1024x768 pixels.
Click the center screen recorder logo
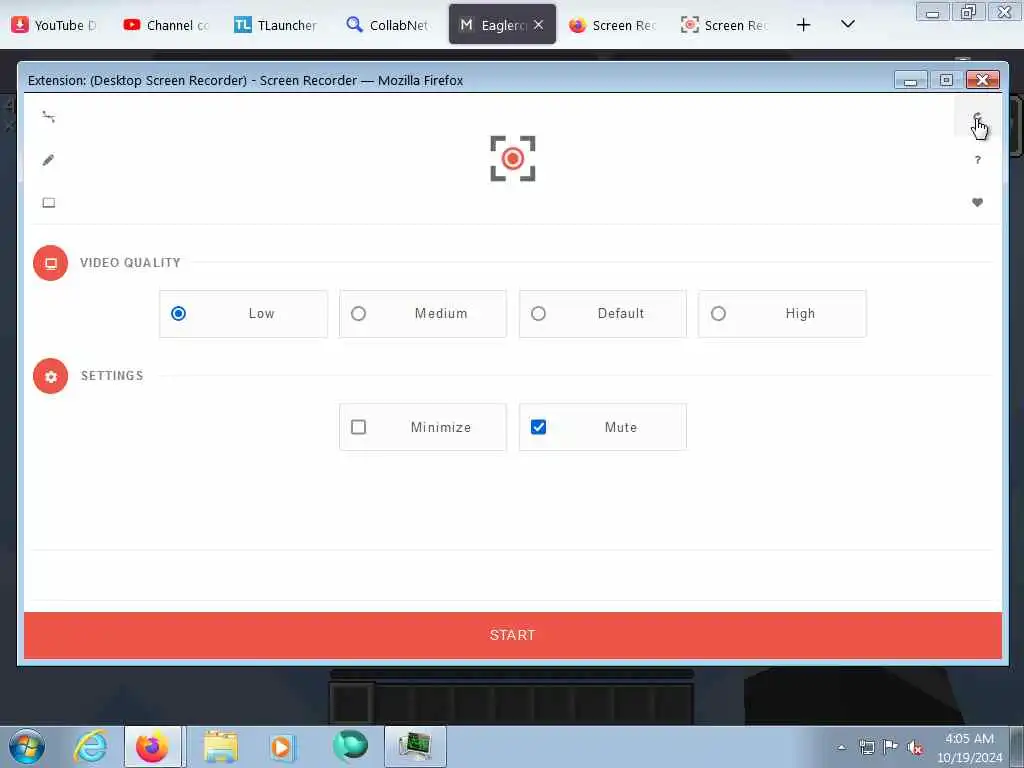click(x=513, y=159)
